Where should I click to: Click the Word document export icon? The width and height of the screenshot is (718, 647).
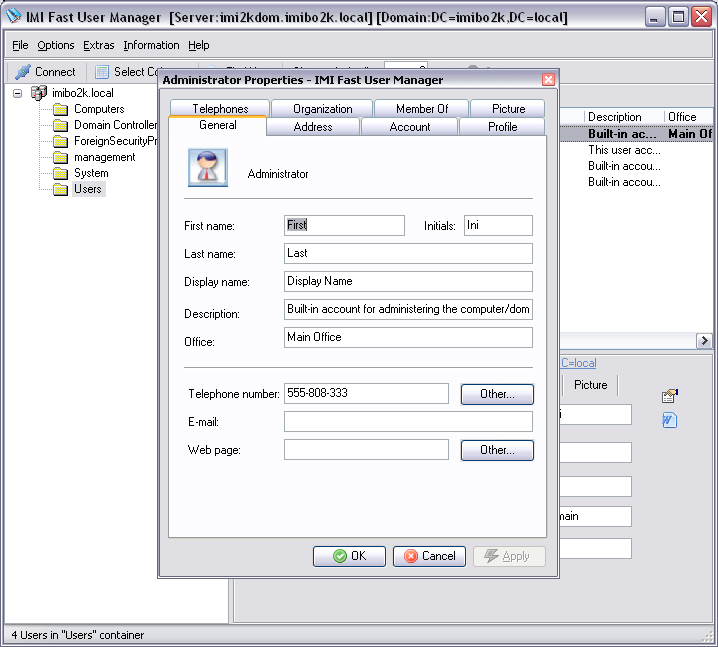(669, 420)
